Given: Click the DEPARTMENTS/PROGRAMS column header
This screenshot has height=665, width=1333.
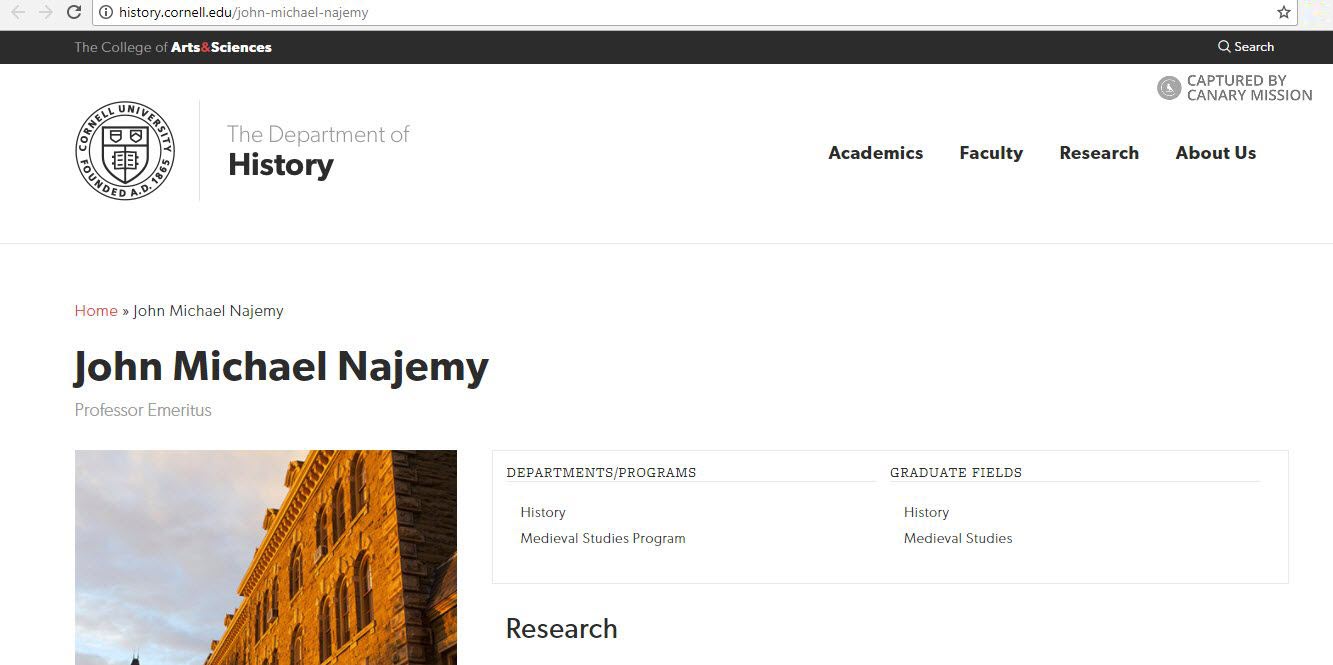Looking at the screenshot, I should coord(601,473).
